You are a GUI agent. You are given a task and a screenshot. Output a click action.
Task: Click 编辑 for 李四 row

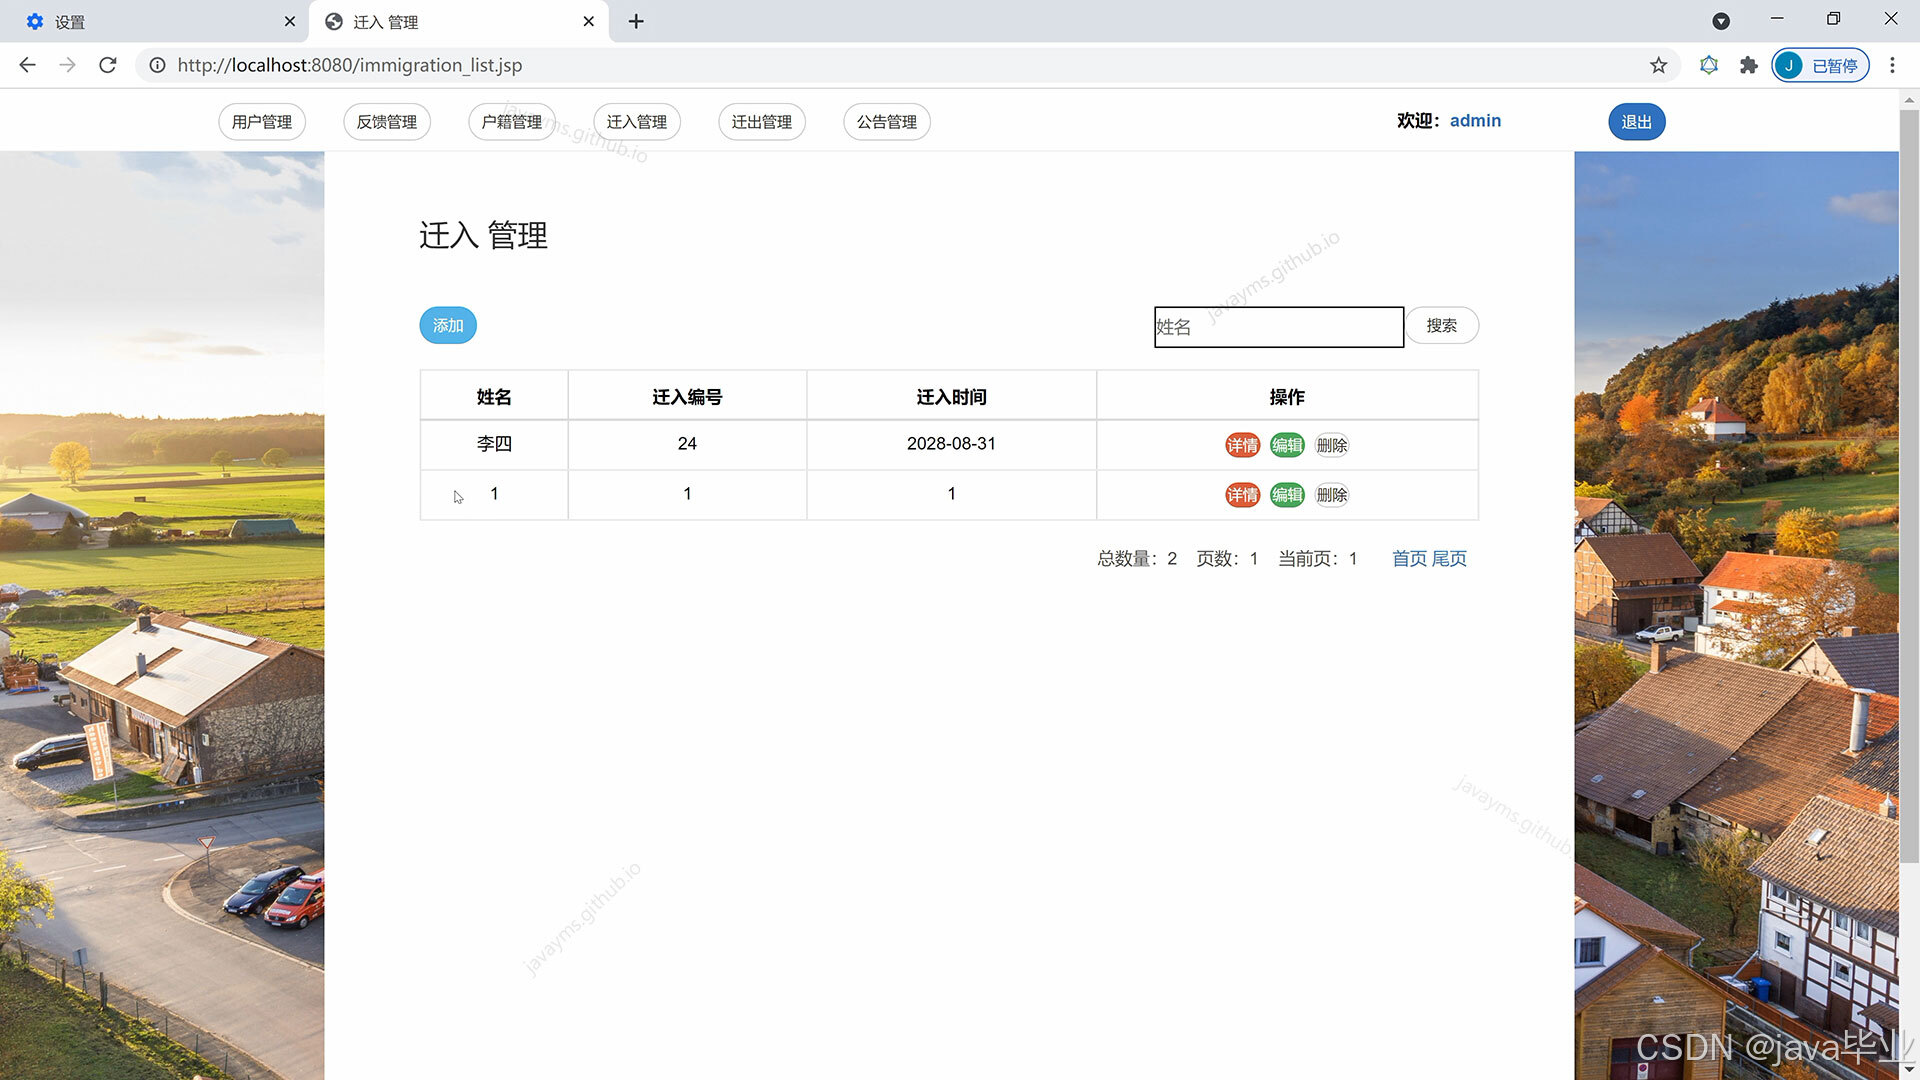(1287, 445)
